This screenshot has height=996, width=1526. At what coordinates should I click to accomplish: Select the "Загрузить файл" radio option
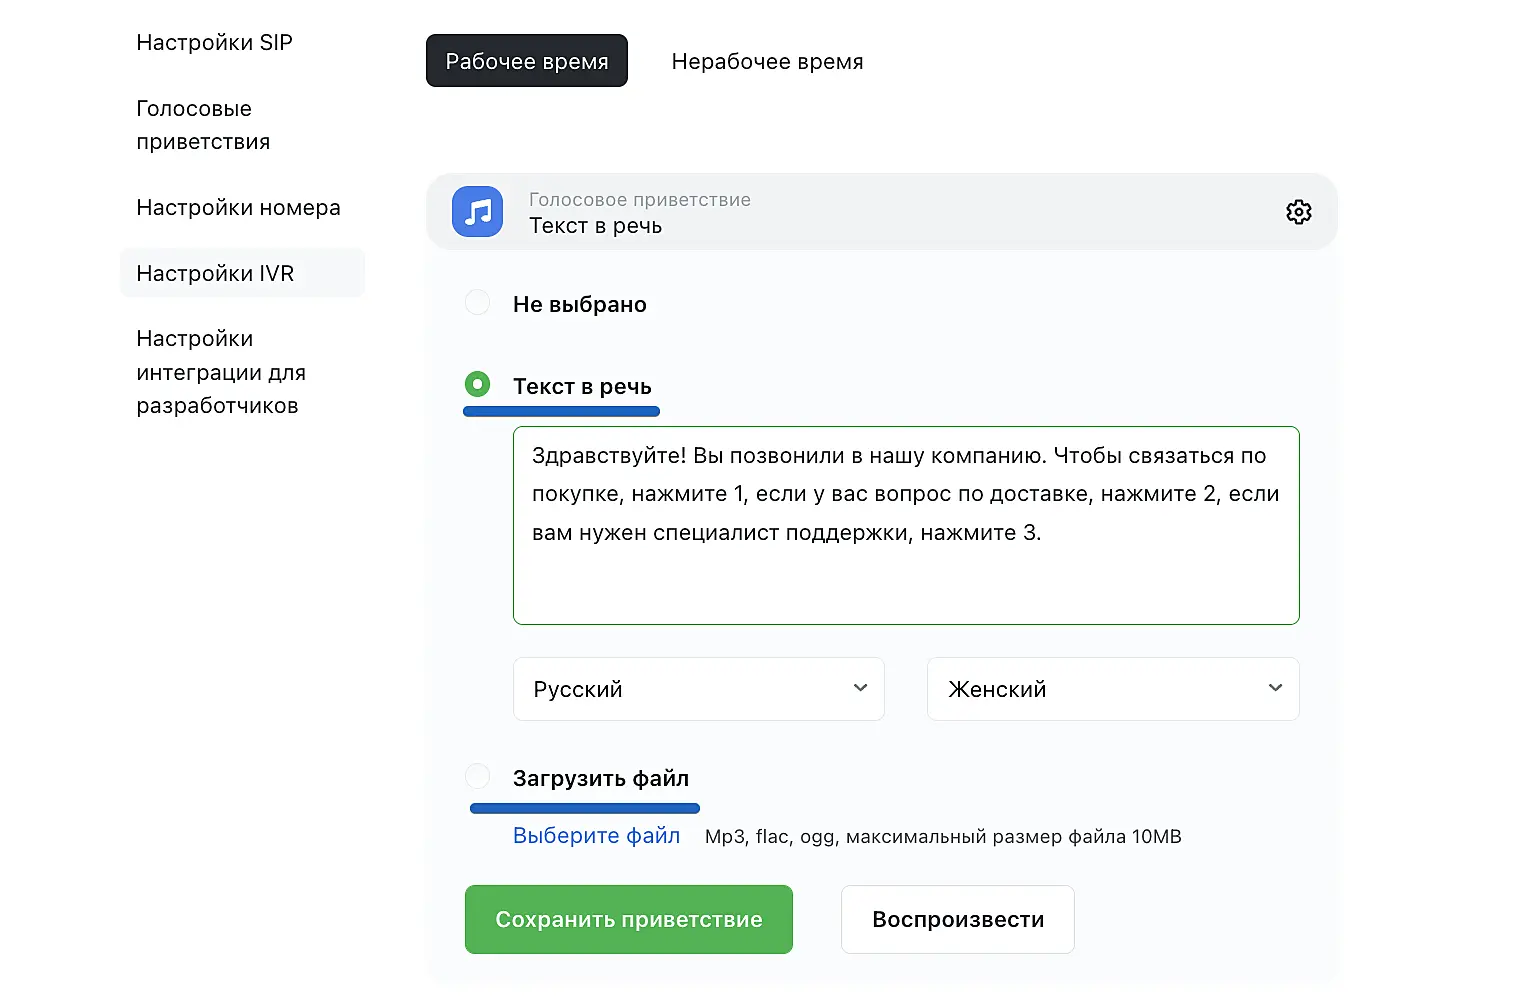478,777
